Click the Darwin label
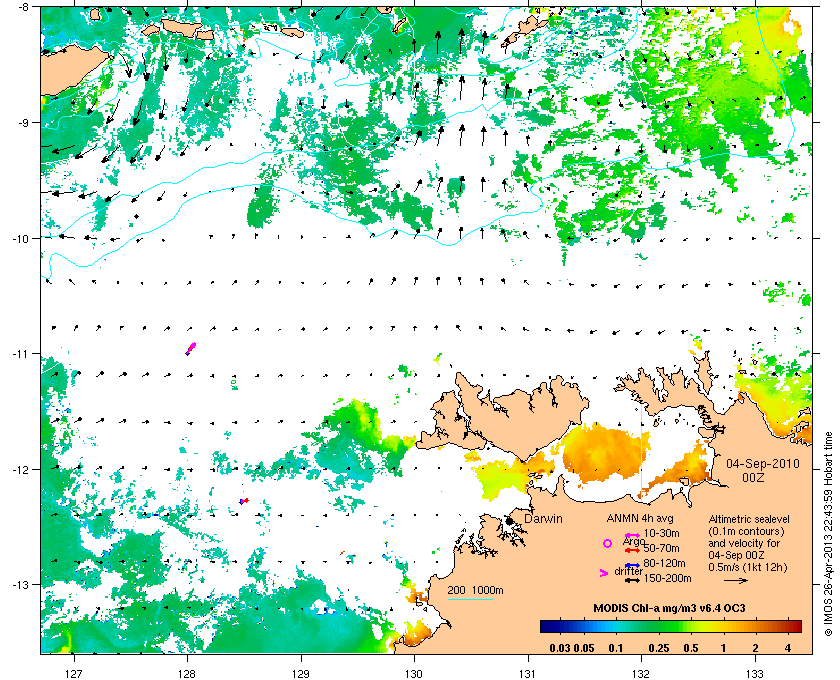Image resolution: width=840 pixels, height=680 pixels. [543, 519]
